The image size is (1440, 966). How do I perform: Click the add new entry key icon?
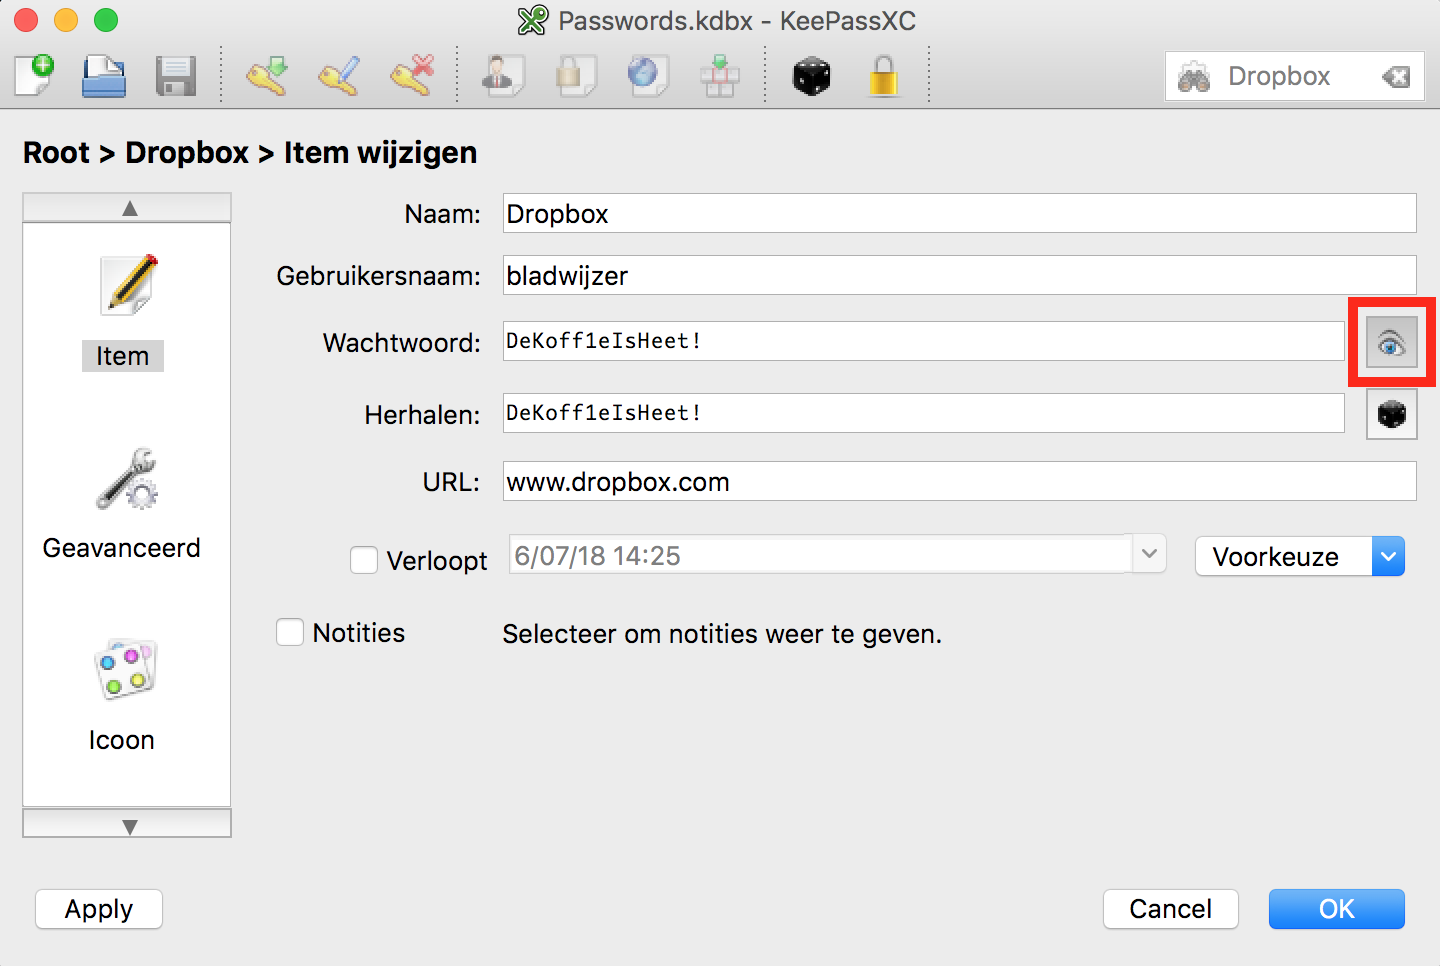coord(267,76)
